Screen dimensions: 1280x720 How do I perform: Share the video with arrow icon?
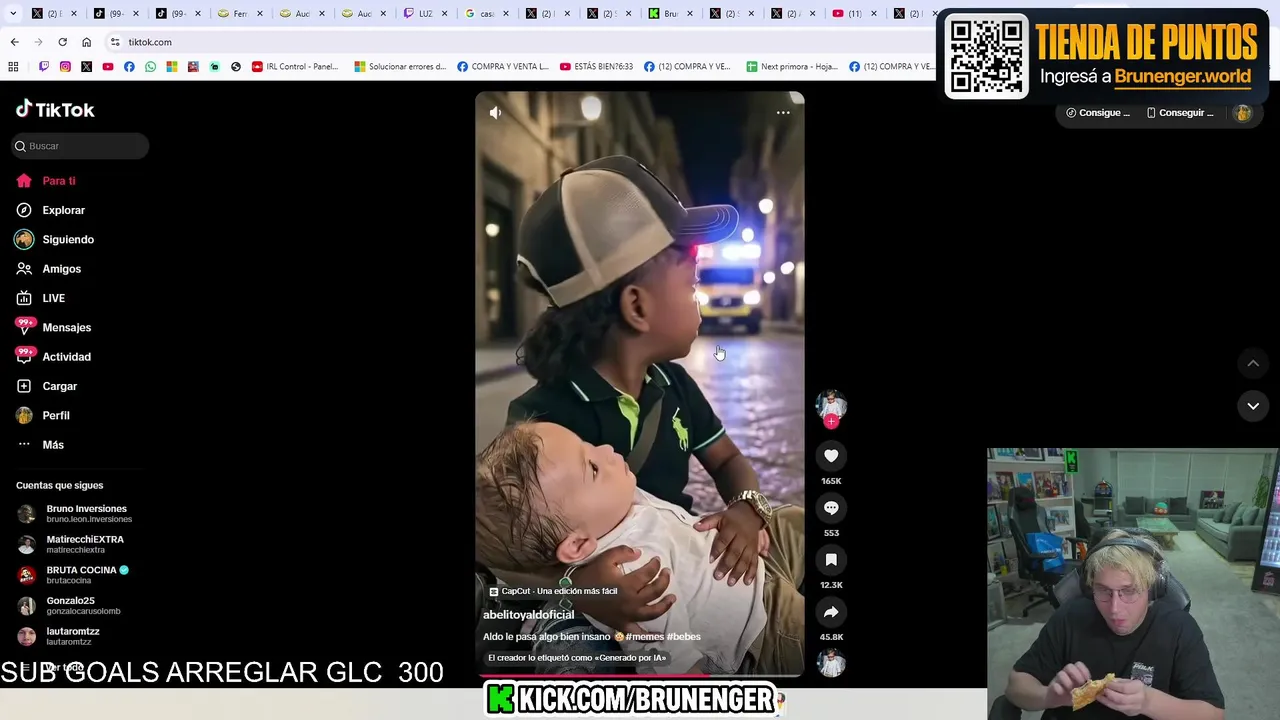coord(831,612)
